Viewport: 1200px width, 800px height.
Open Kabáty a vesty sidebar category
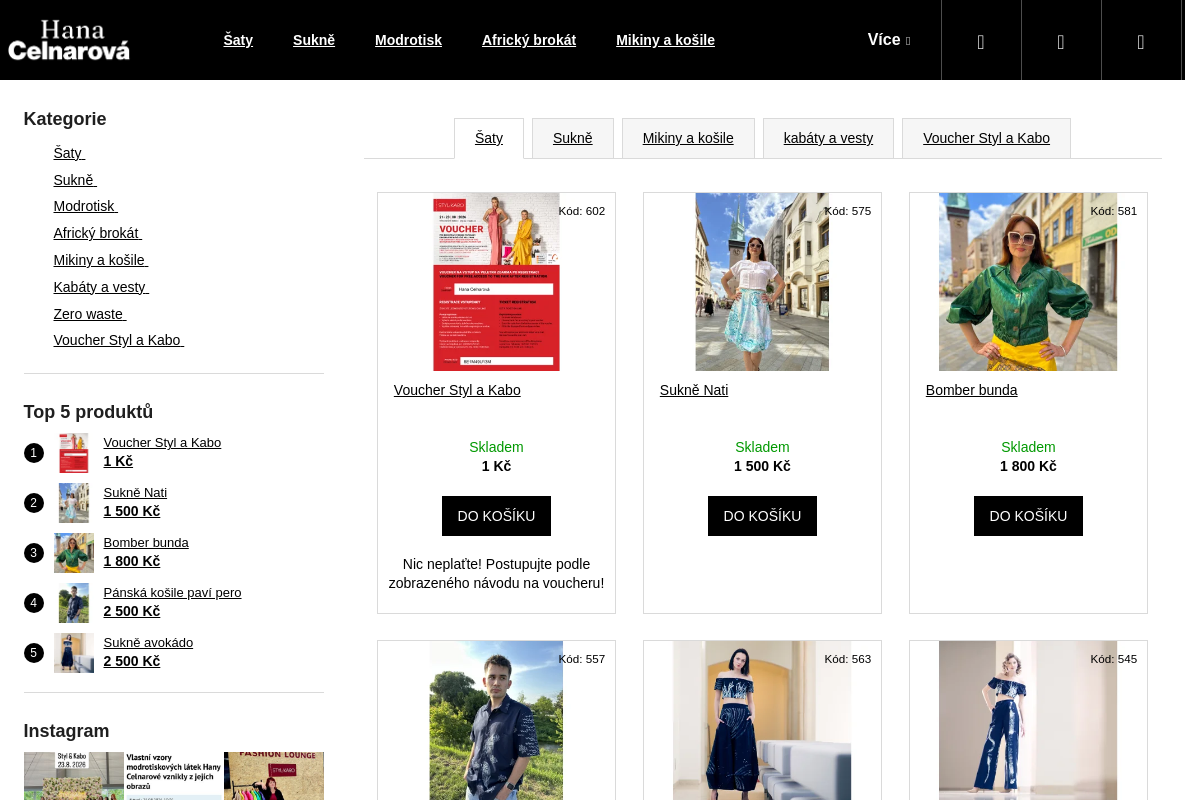[101, 287]
